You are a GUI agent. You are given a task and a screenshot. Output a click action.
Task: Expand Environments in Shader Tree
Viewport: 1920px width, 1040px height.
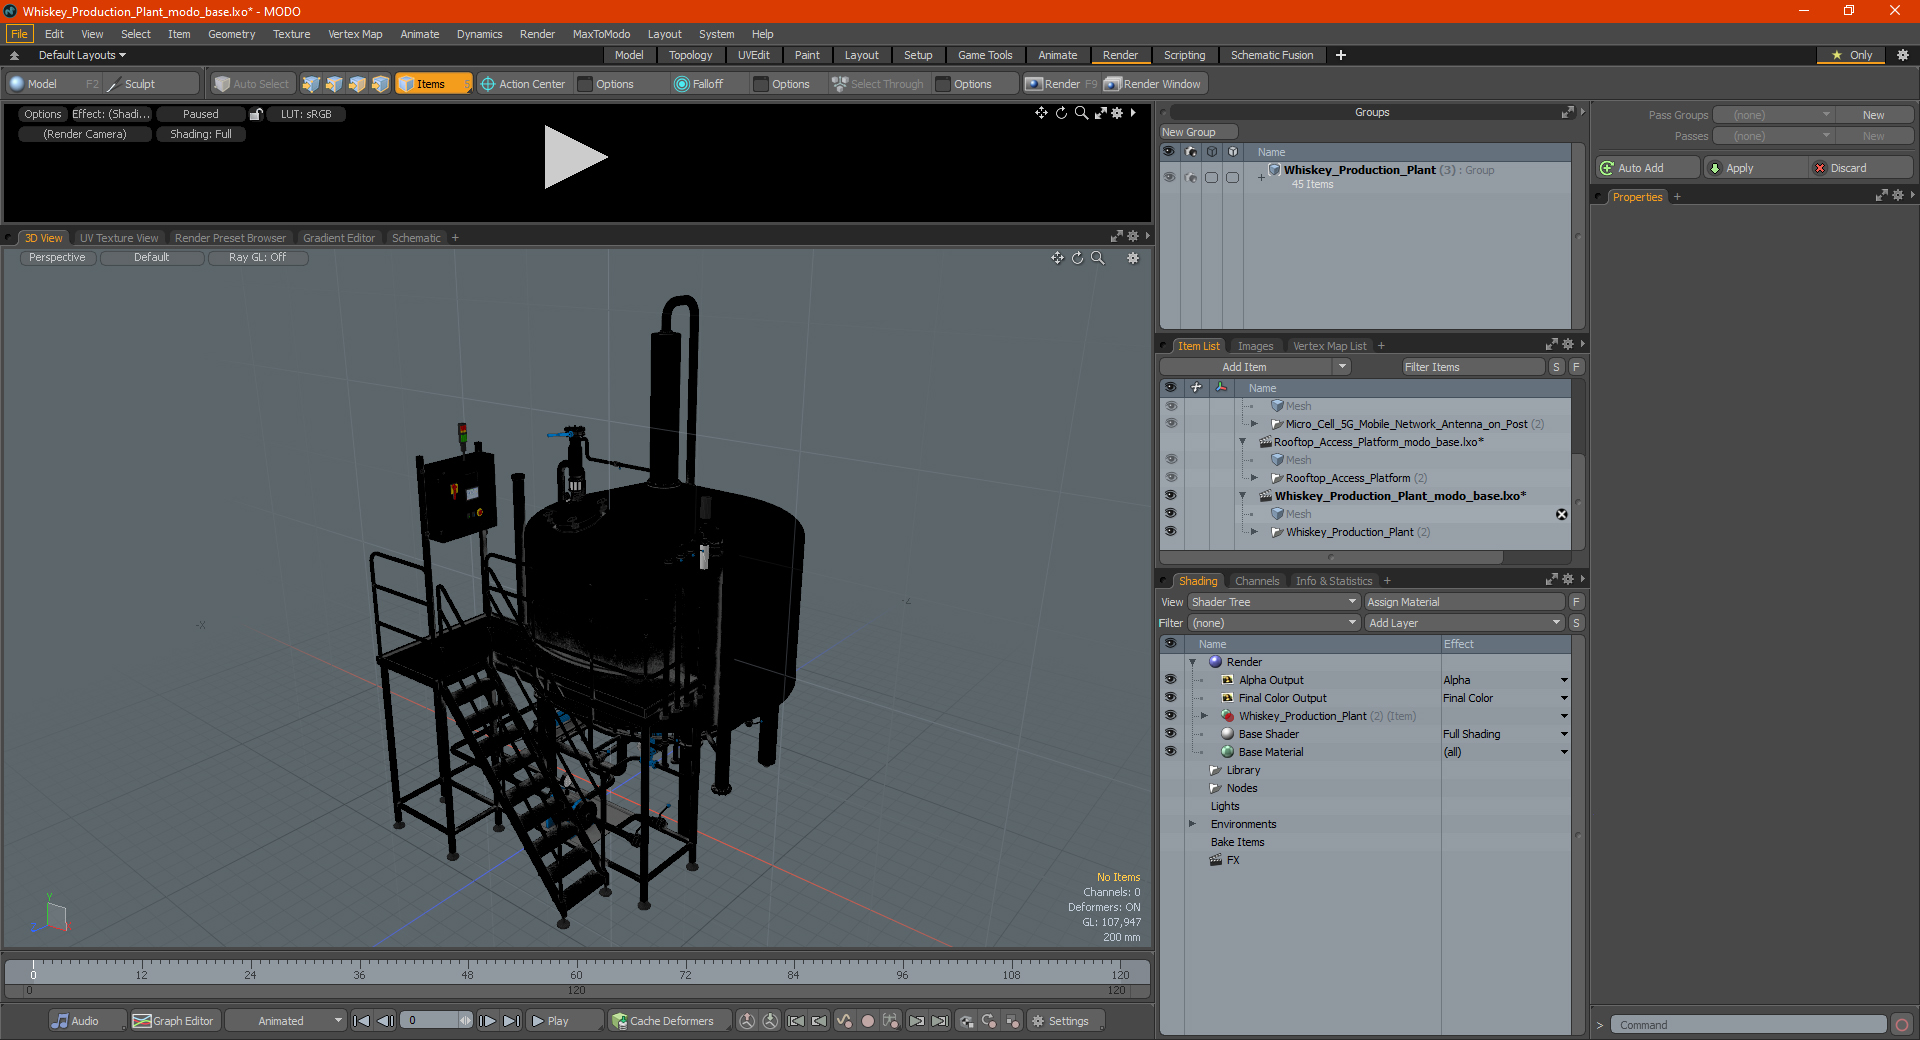pyautogui.click(x=1192, y=824)
